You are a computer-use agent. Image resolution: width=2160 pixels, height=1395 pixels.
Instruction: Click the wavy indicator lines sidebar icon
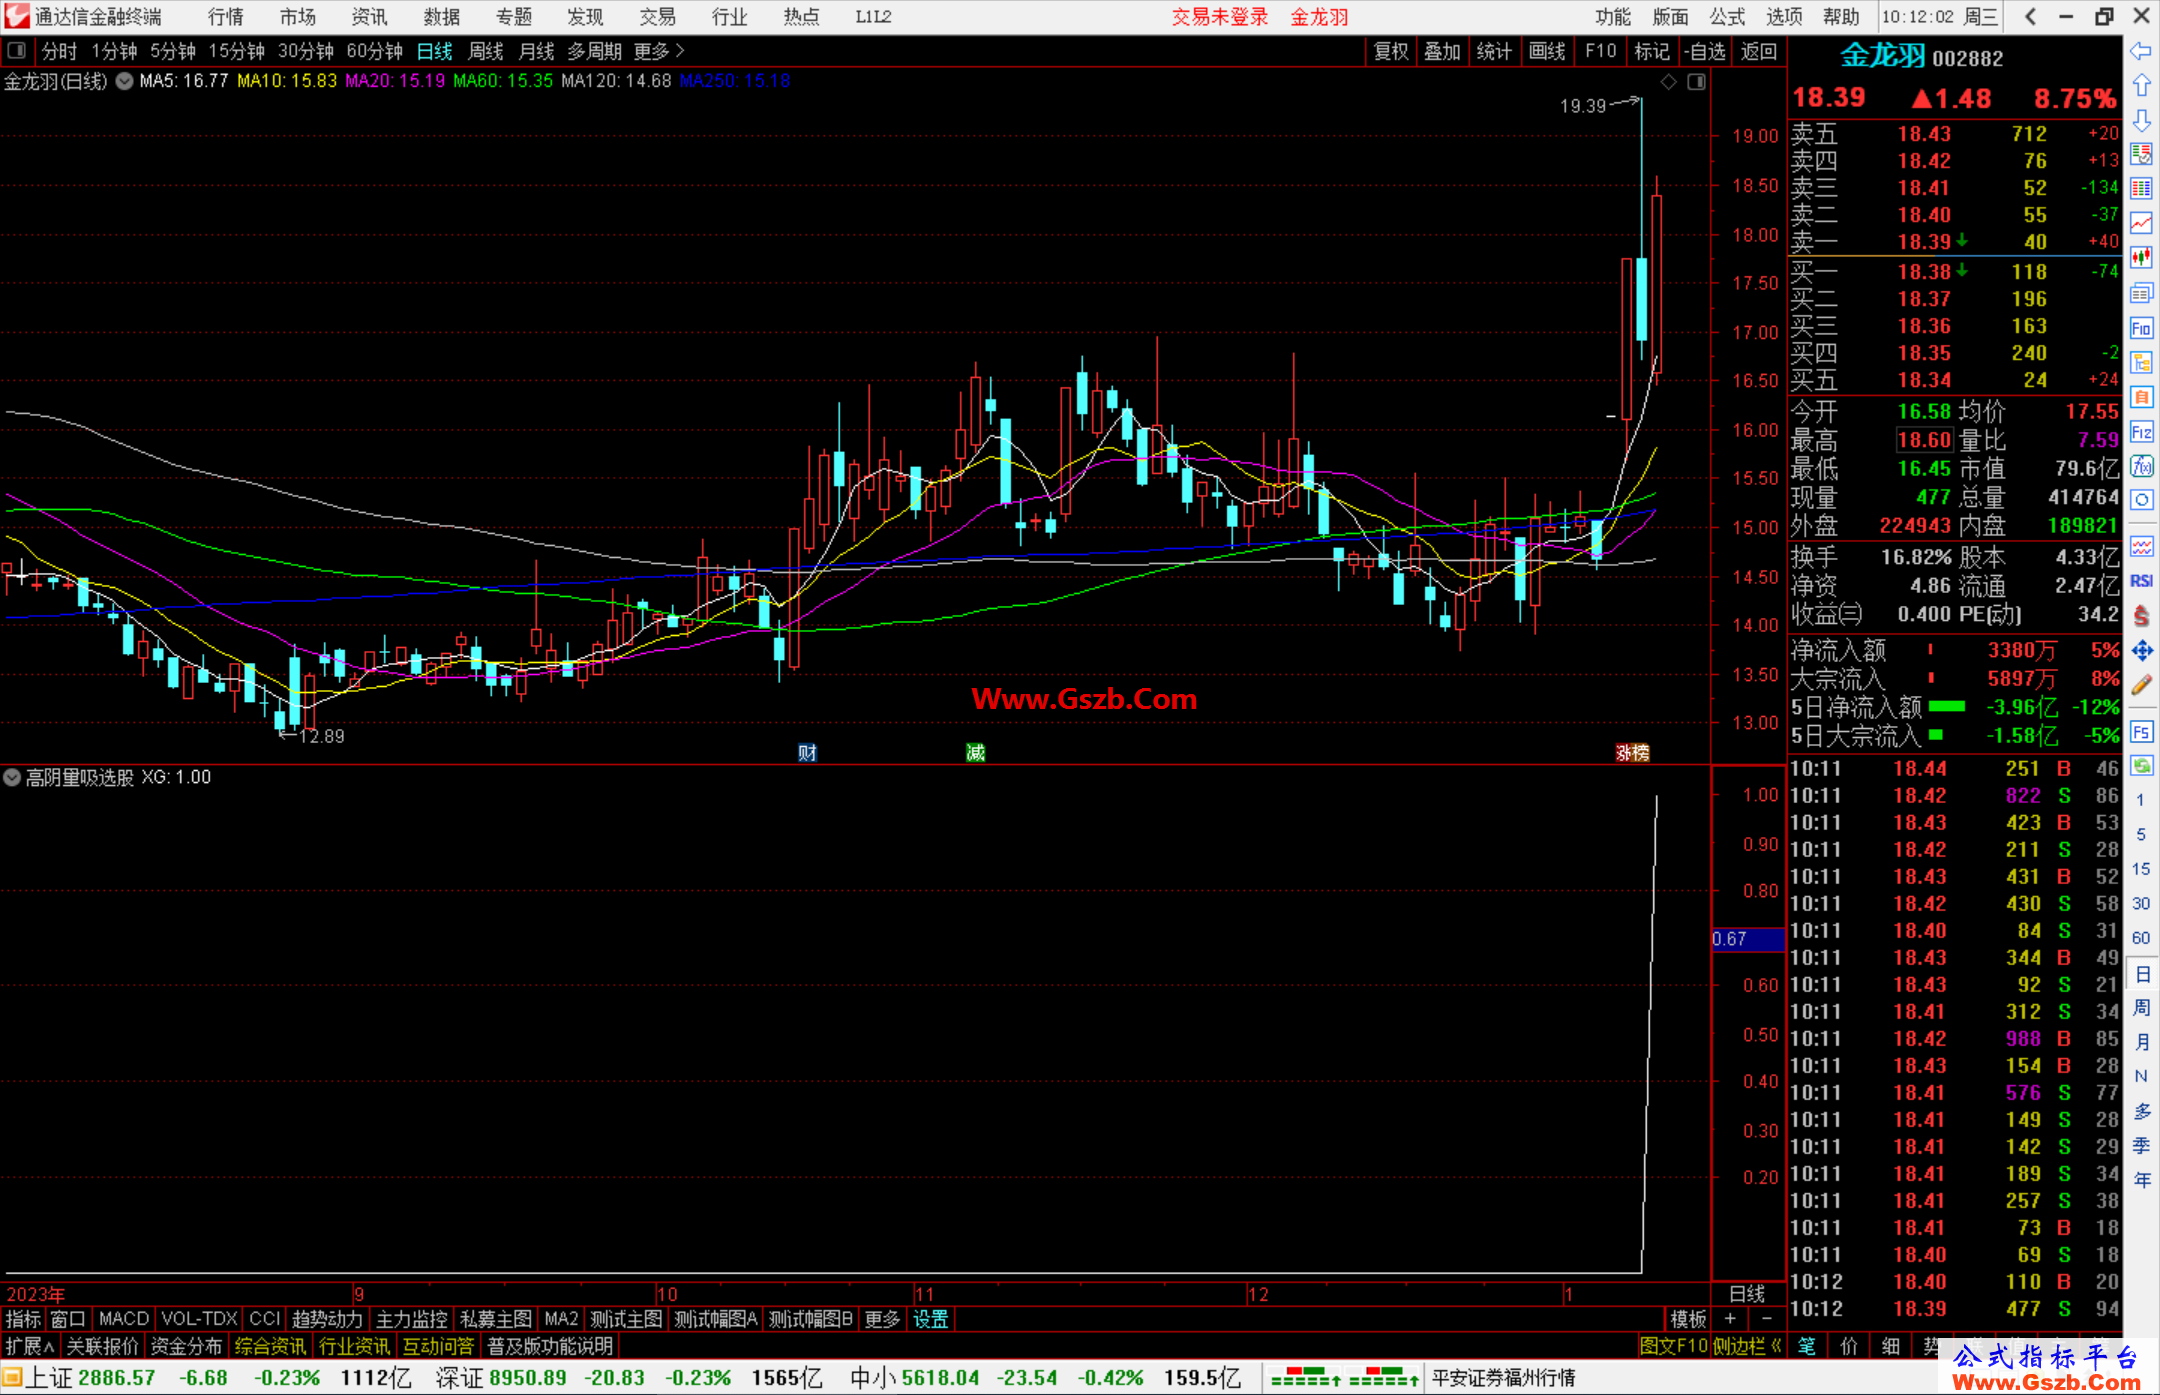coord(2141,546)
